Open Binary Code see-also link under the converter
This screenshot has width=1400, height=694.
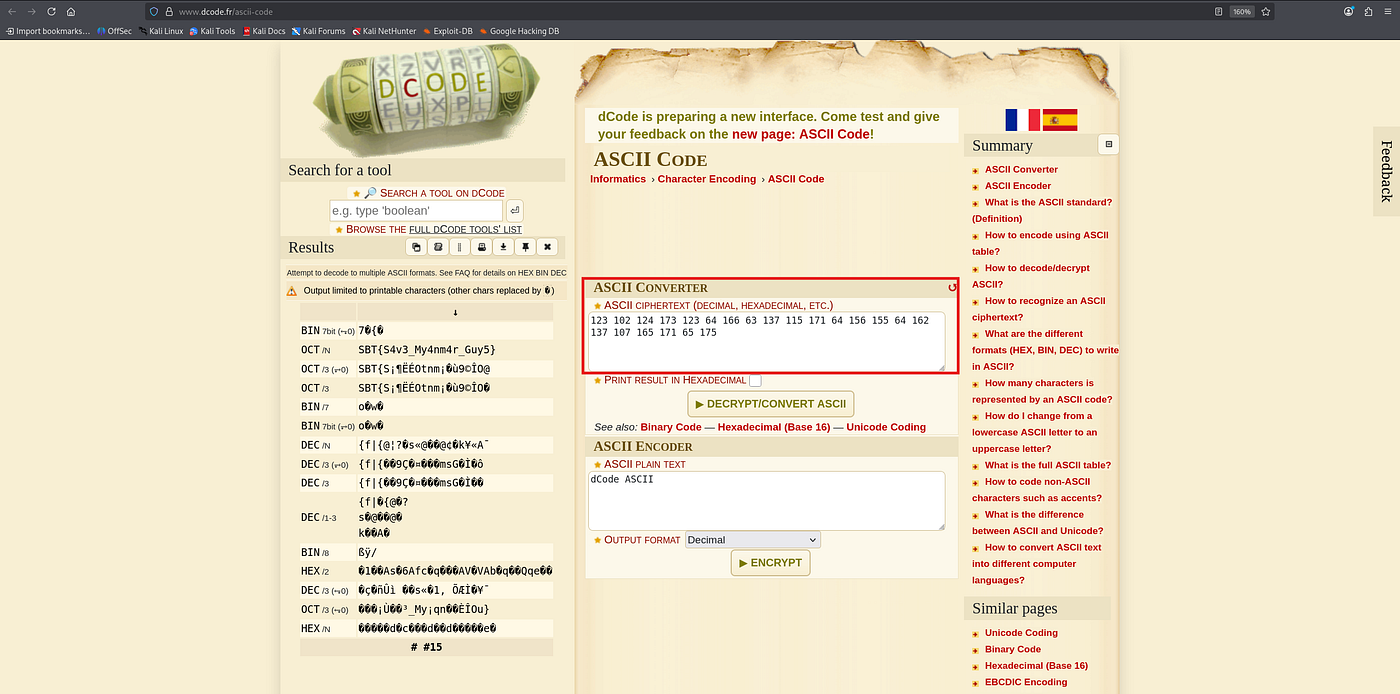671,427
